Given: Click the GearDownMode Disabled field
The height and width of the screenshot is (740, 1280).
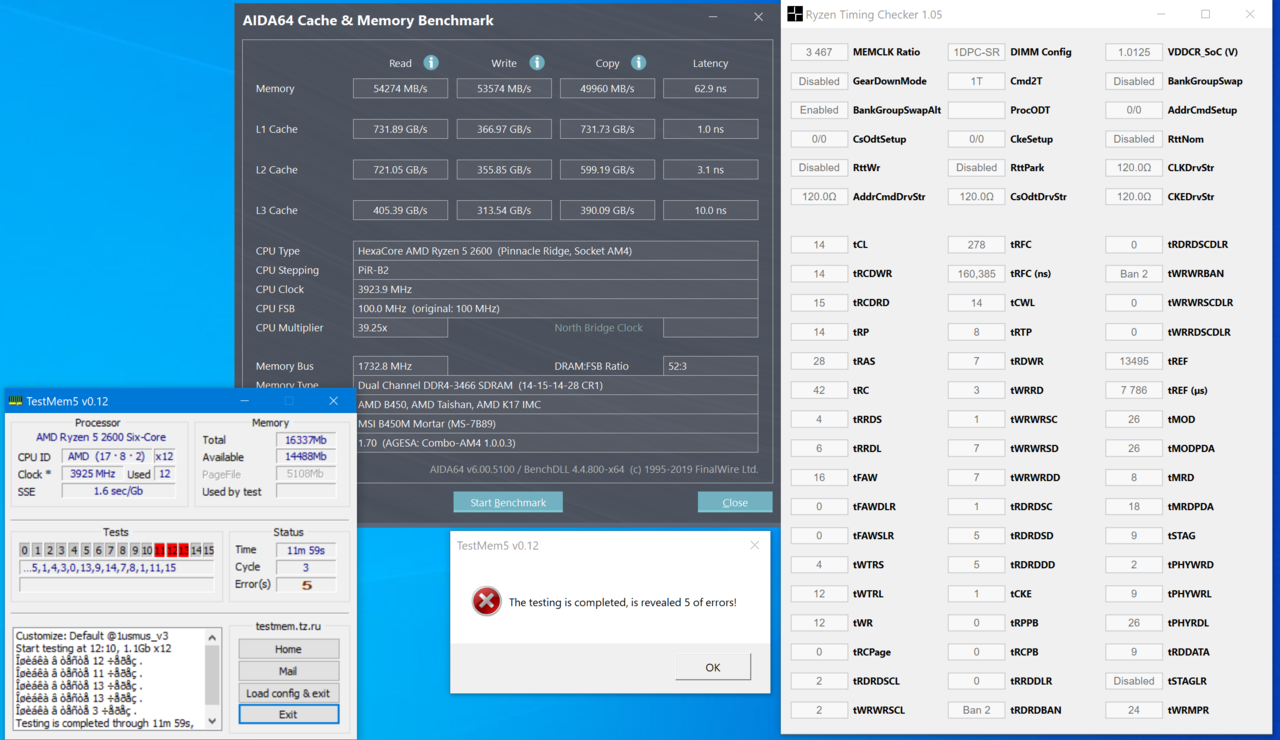Looking at the screenshot, I should coord(819,81).
